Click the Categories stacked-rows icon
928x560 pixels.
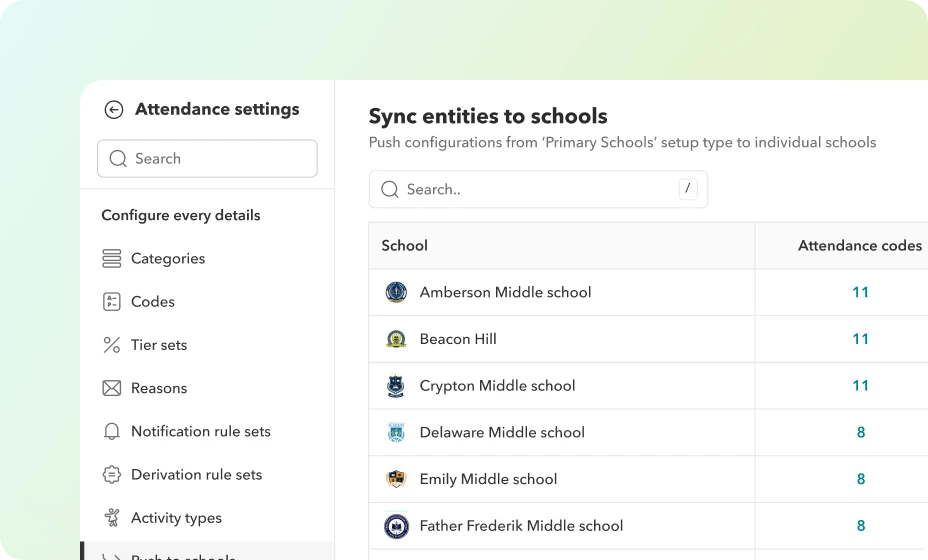tap(112, 259)
